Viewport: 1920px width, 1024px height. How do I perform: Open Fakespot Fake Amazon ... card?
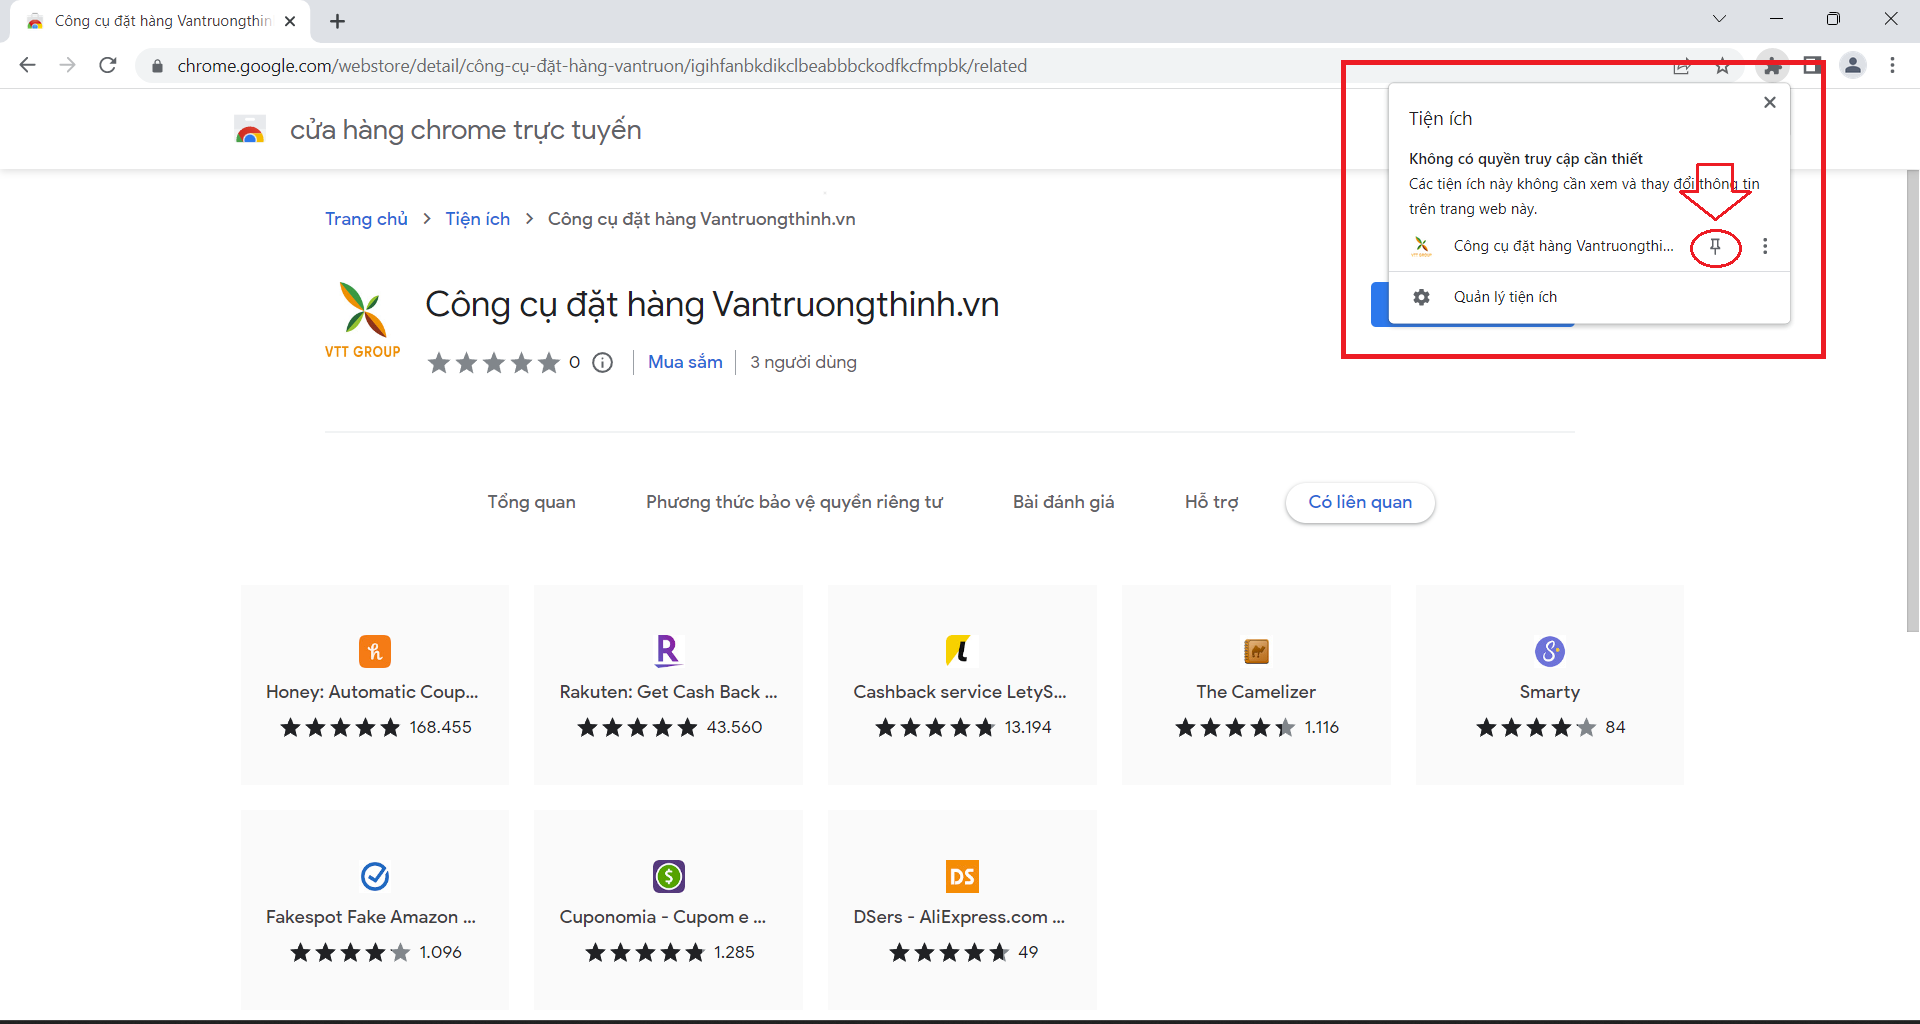click(375, 910)
